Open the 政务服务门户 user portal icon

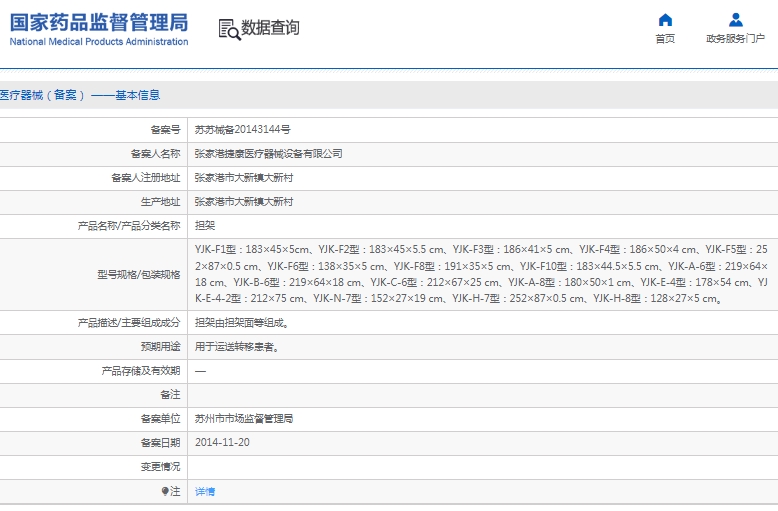pyautogui.click(x=736, y=20)
